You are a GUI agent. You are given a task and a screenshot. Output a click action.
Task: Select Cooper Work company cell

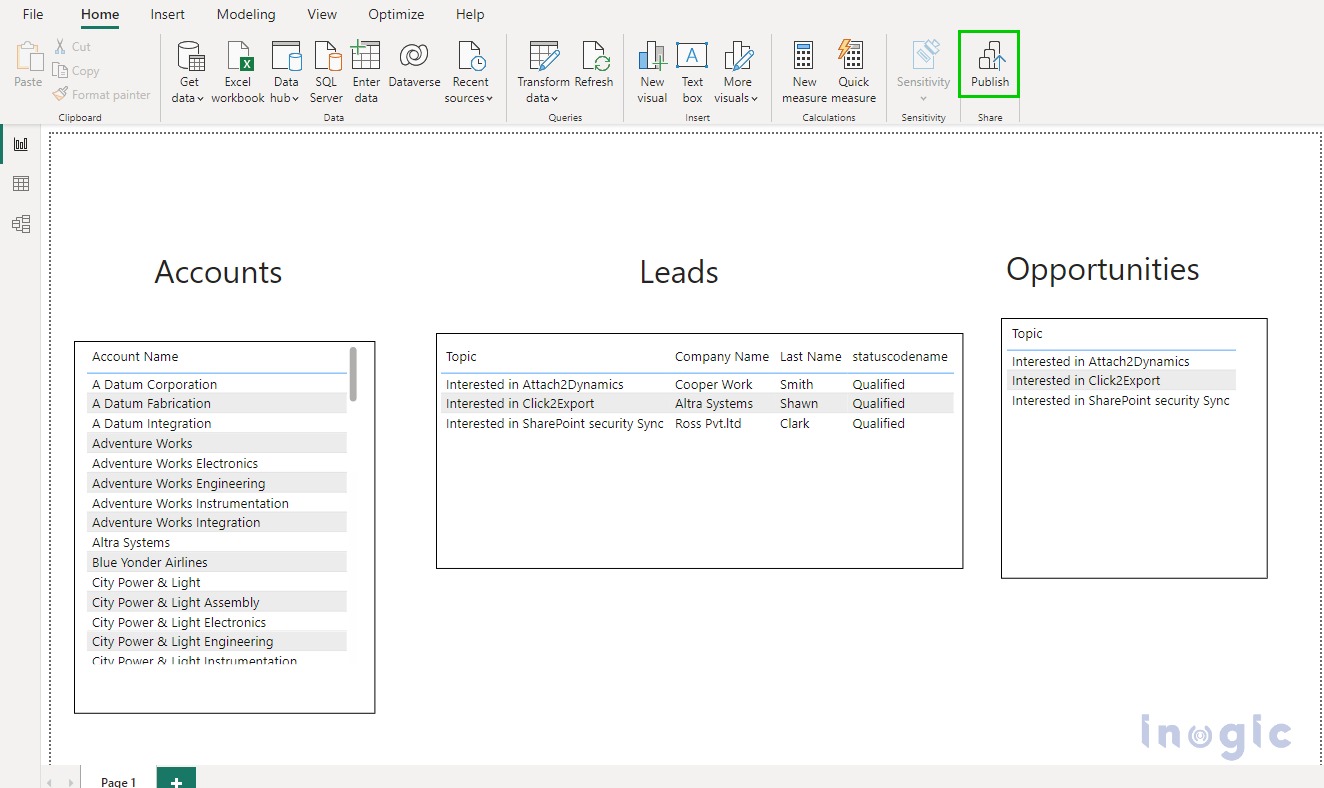coord(714,384)
